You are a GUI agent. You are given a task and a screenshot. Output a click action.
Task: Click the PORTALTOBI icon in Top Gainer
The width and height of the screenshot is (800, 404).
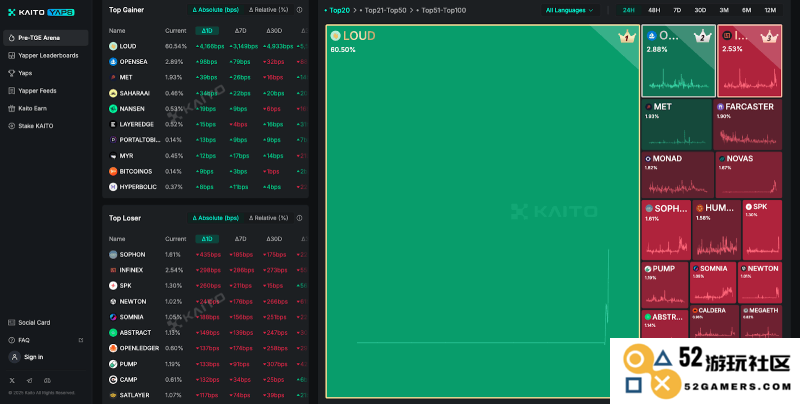coord(113,140)
